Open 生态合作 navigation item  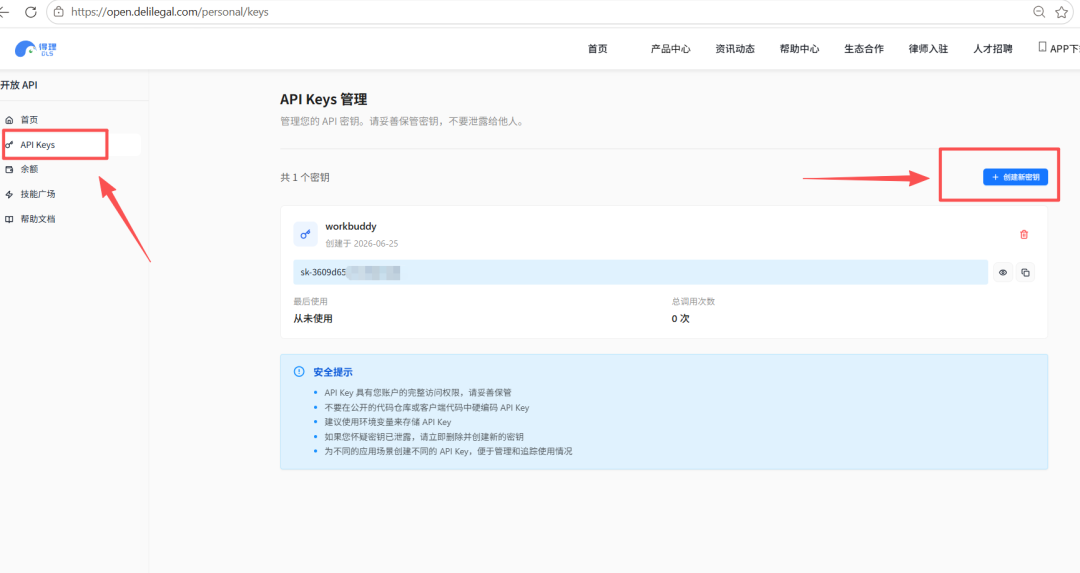(864, 49)
